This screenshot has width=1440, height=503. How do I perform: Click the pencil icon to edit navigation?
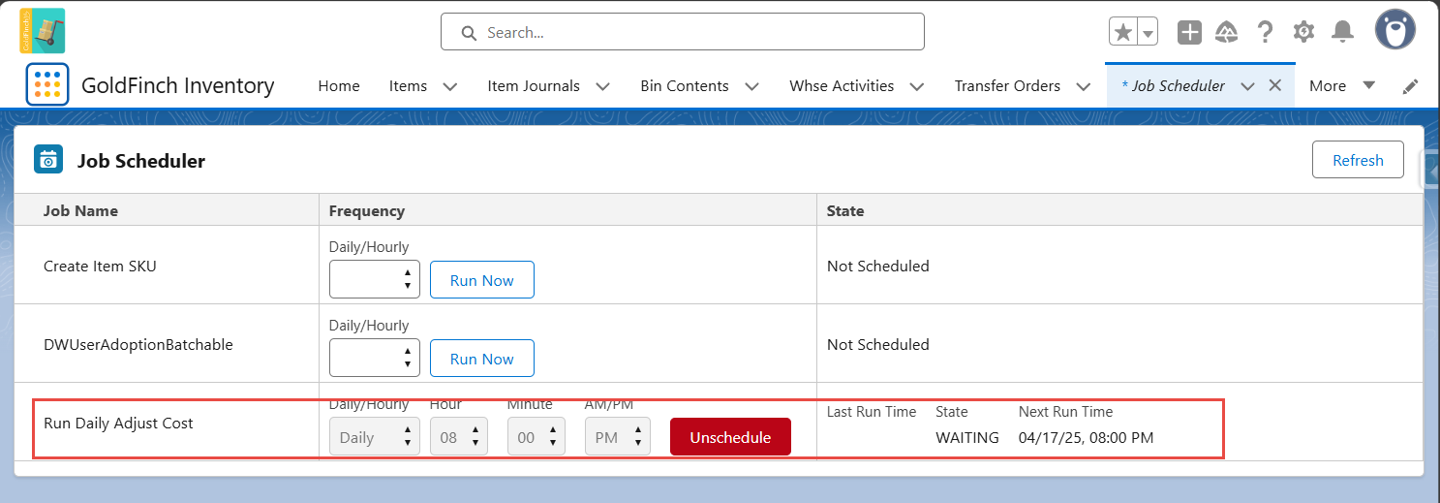pyautogui.click(x=1410, y=86)
